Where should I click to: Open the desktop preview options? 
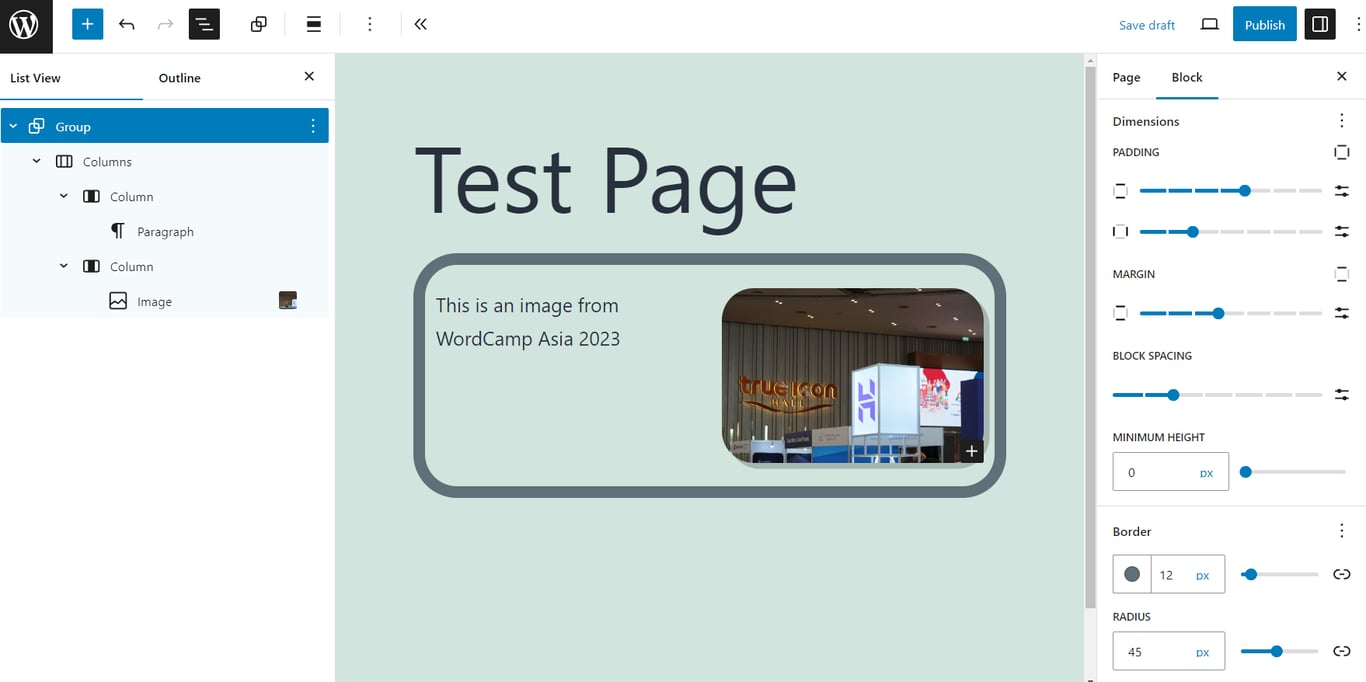pos(1209,24)
